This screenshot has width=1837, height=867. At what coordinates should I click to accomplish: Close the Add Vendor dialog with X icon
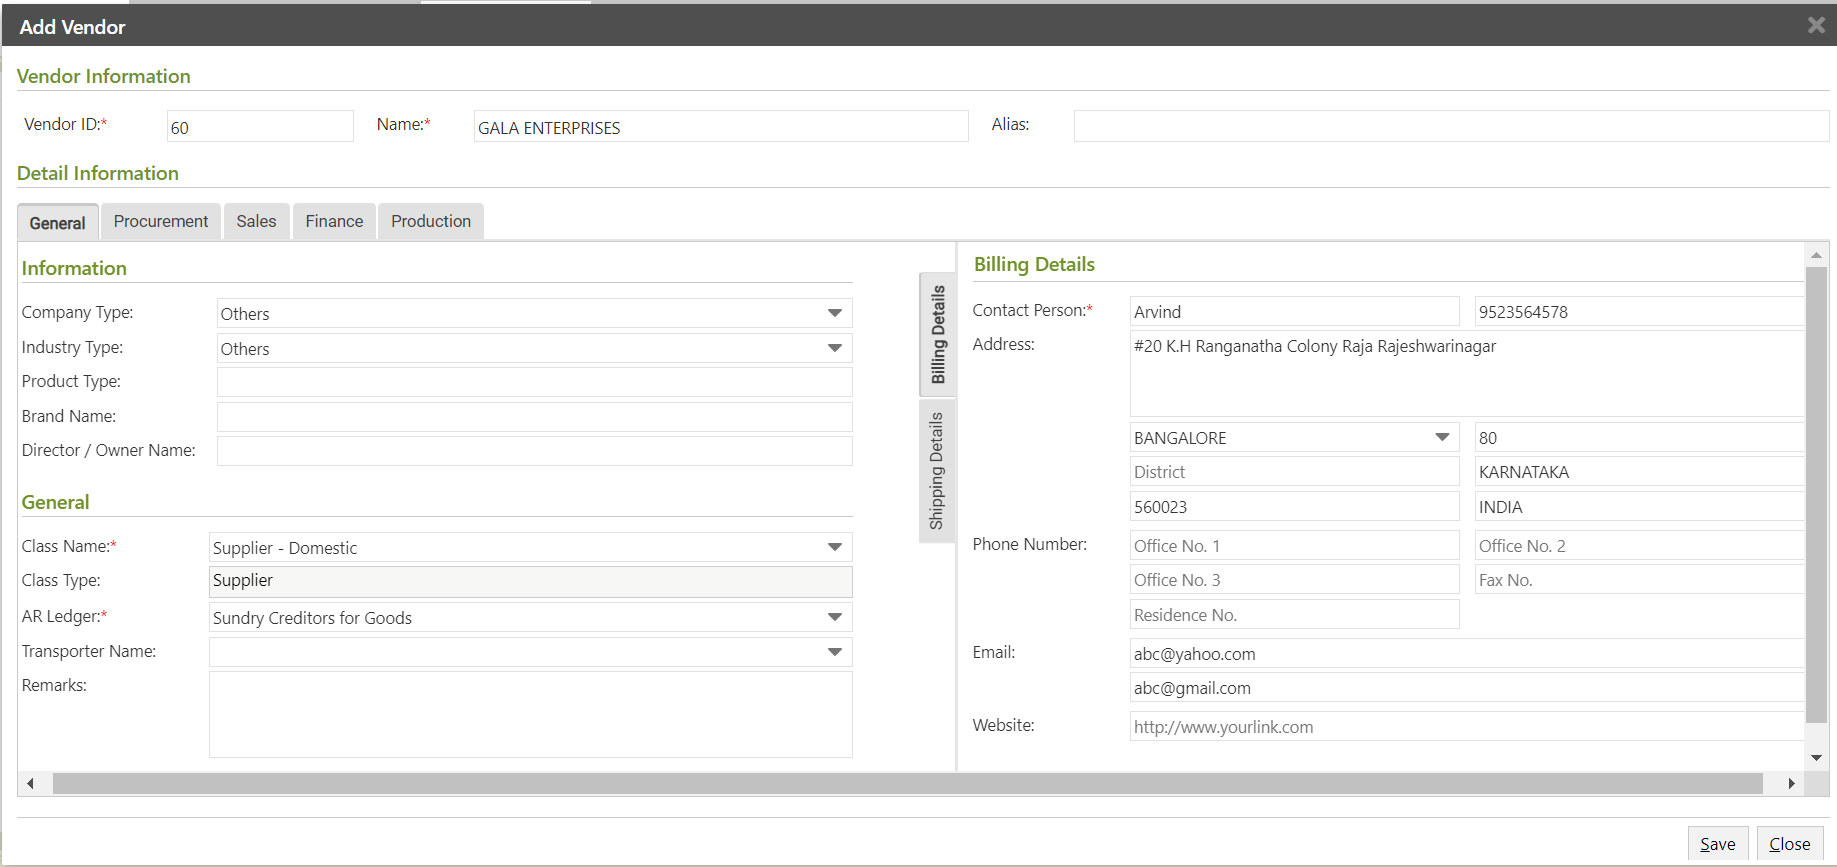pos(1816,26)
